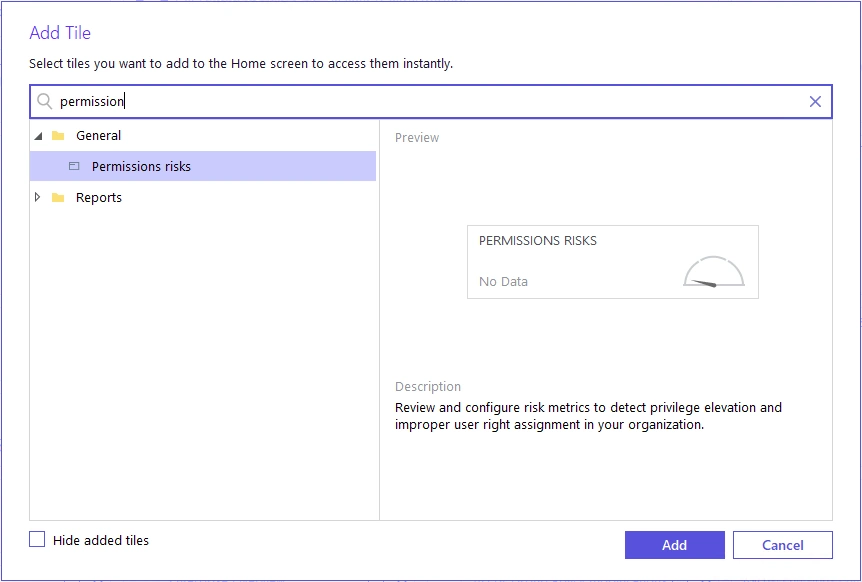Click the Reports folder icon

tap(58, 198)
